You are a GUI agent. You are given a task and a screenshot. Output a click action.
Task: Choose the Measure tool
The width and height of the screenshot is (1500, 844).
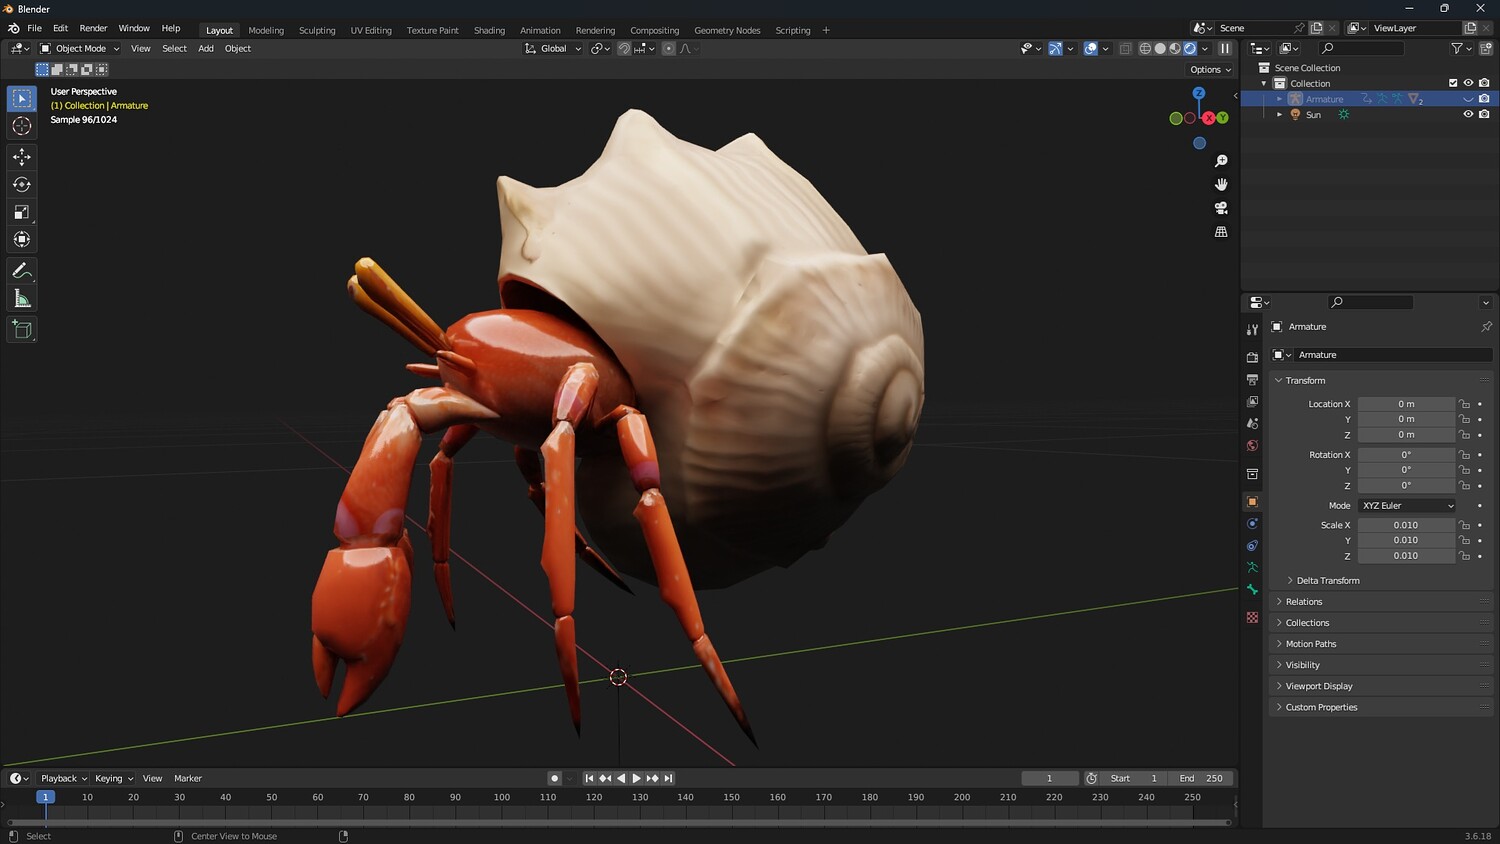pyautogui.click(x=21, y=299)
